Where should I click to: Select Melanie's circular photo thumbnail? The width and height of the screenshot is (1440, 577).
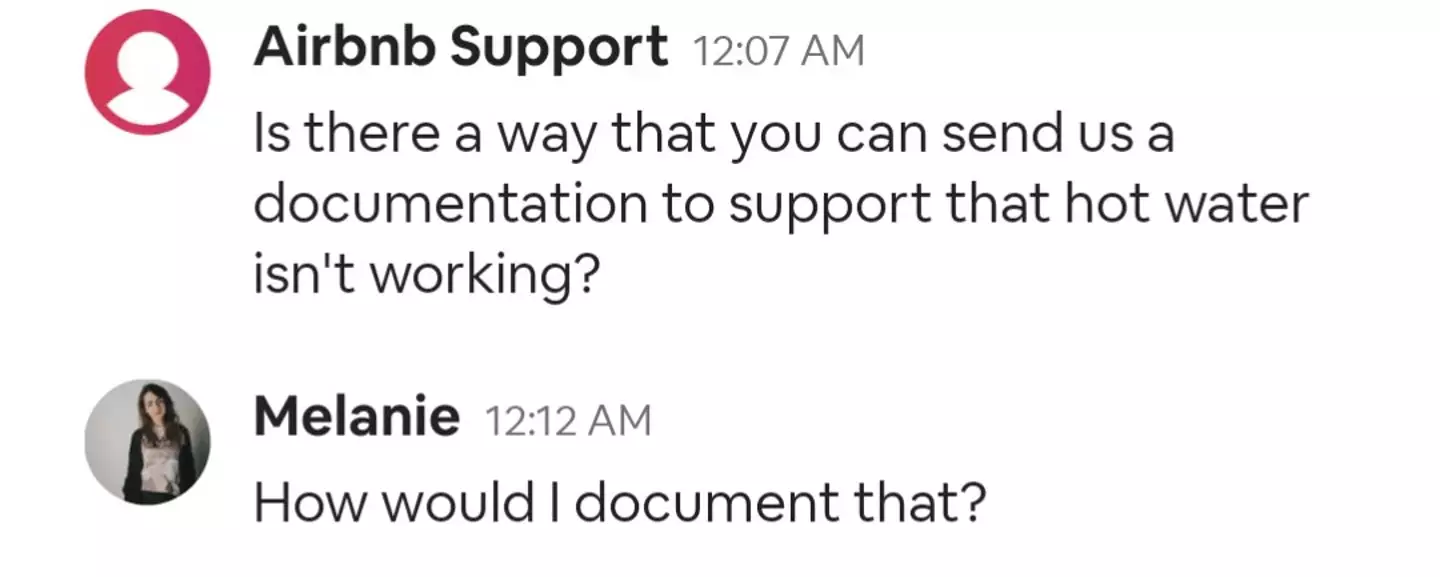(x=147, y=441)
